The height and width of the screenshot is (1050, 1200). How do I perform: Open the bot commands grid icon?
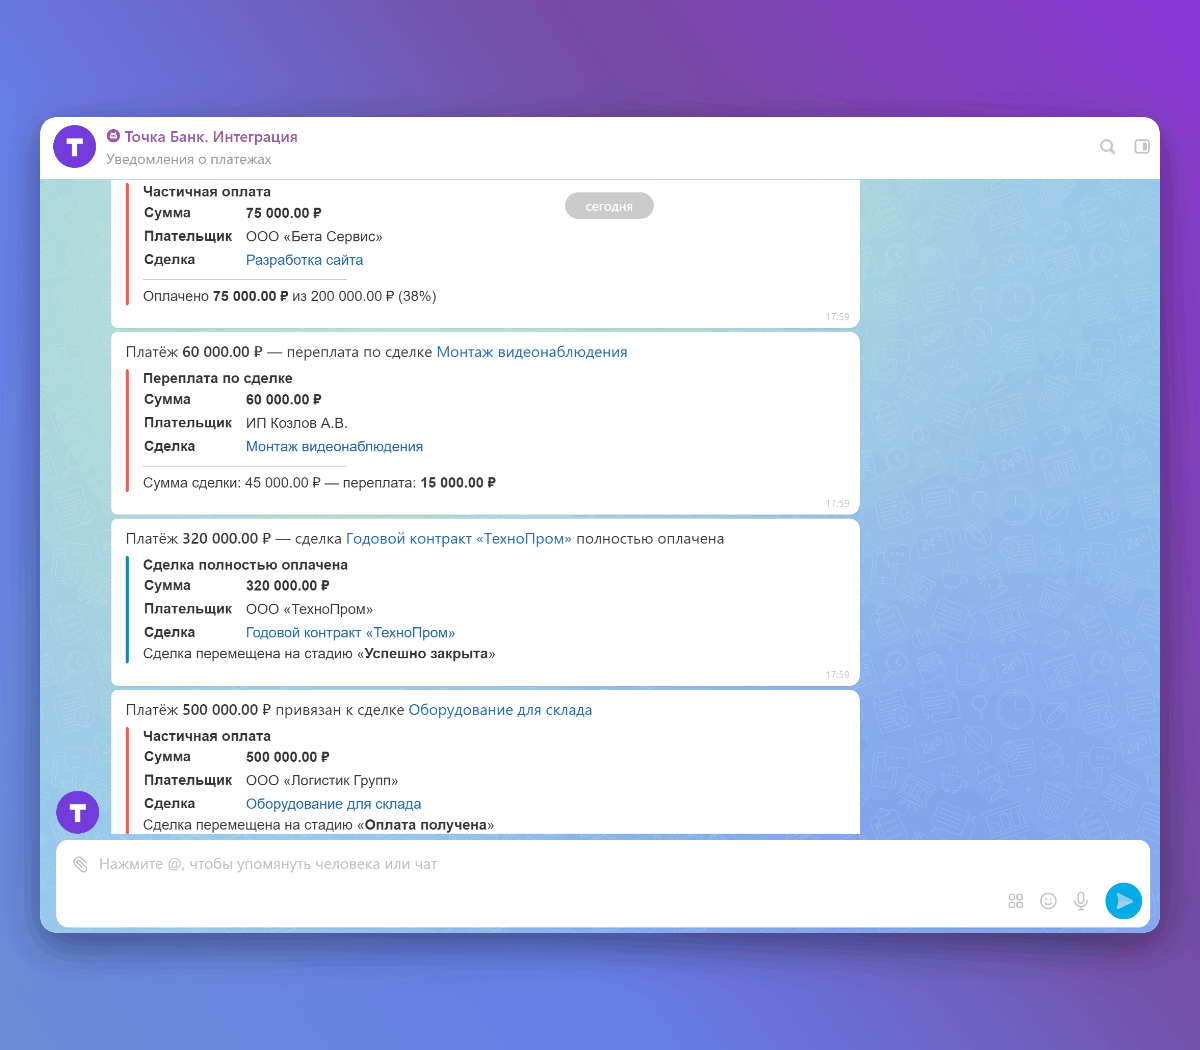click(x=1016, y=901)
